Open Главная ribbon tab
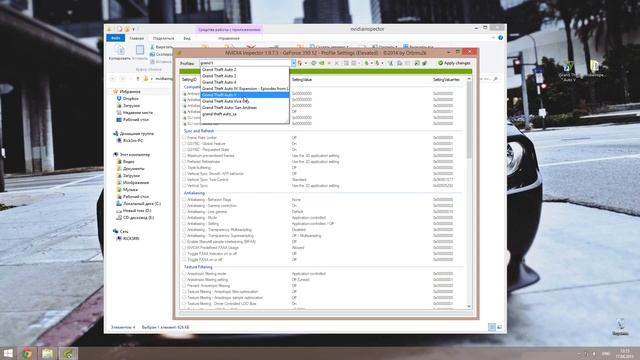640x360 pixels. point(137,38)
